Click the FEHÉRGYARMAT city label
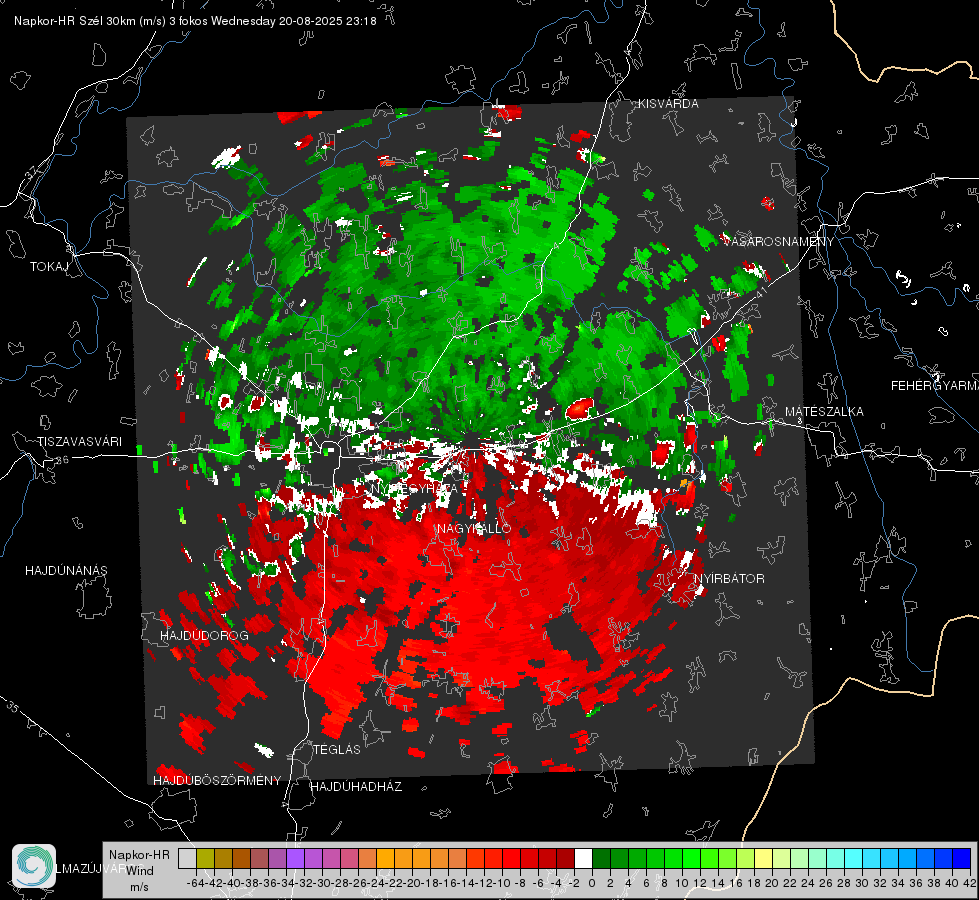The width and height of the screenshot is (979, 900). pos(935,386)
